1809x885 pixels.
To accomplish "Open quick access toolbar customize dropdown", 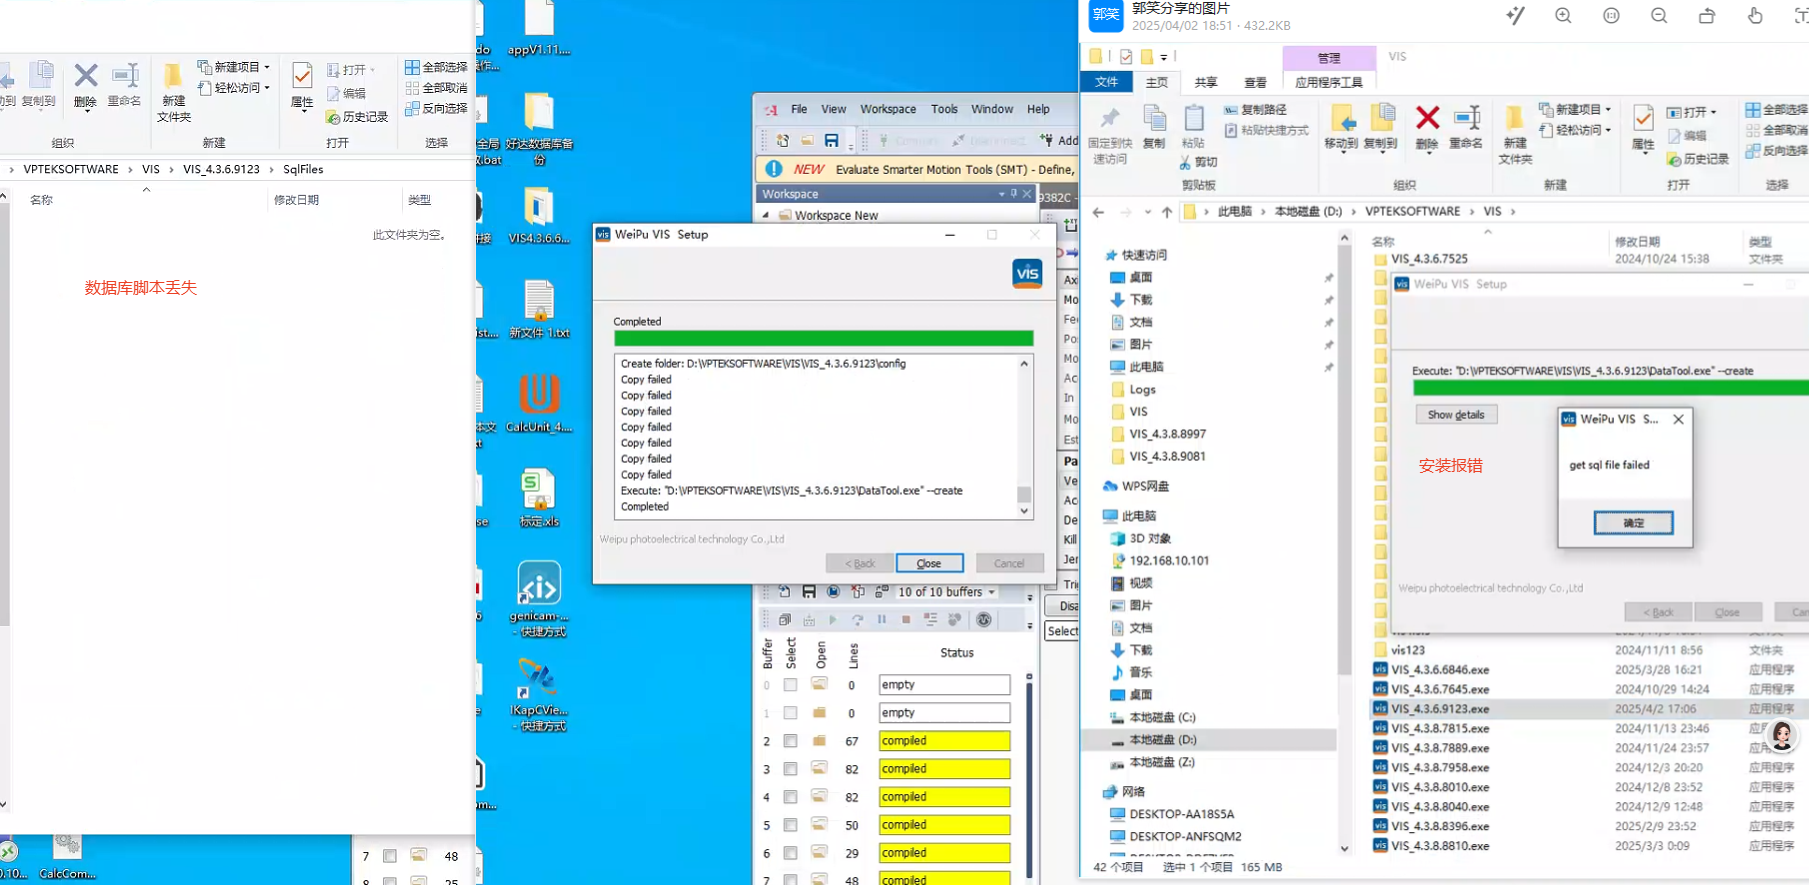I will (x=1164, y=57).
